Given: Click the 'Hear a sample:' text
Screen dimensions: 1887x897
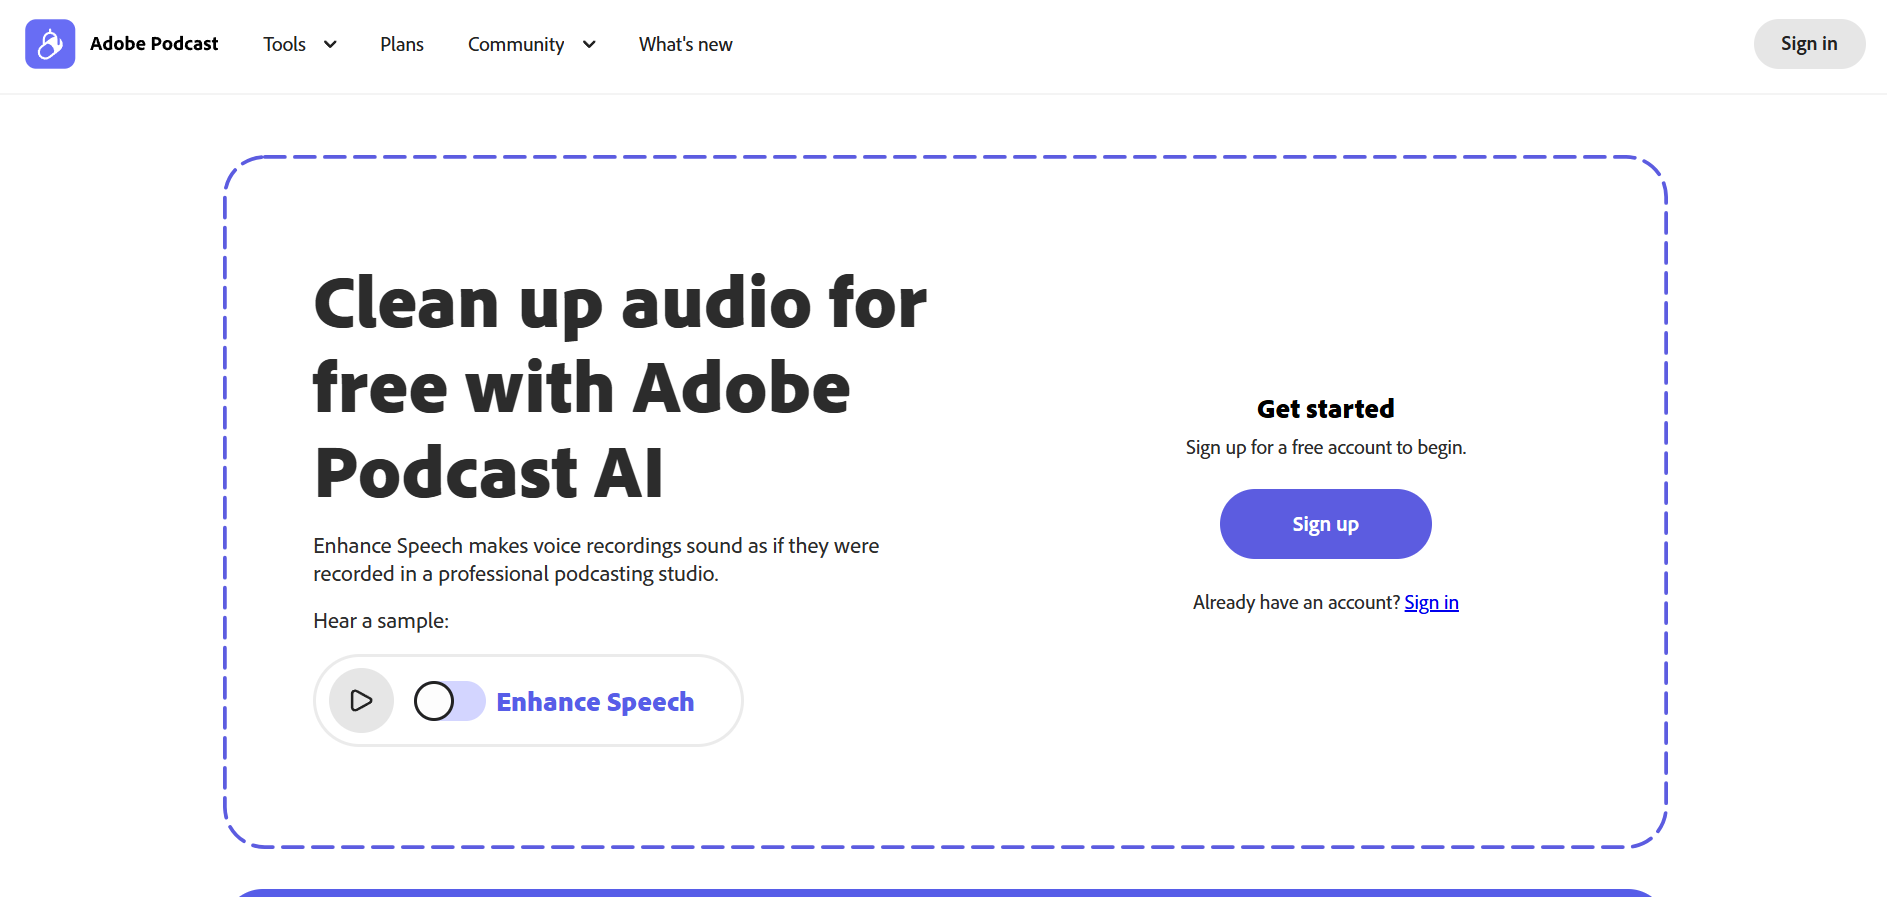Looking at the screenshot, I should [x=381, y=621].
